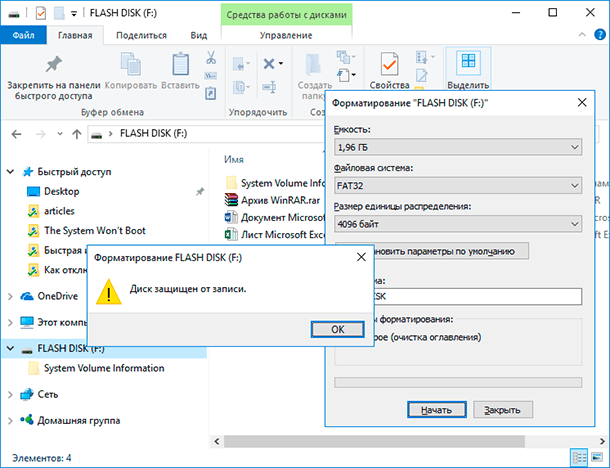The image size is (610, 468).
Task: Click the Edit icon below Open
Action: (x=422, y=75)
